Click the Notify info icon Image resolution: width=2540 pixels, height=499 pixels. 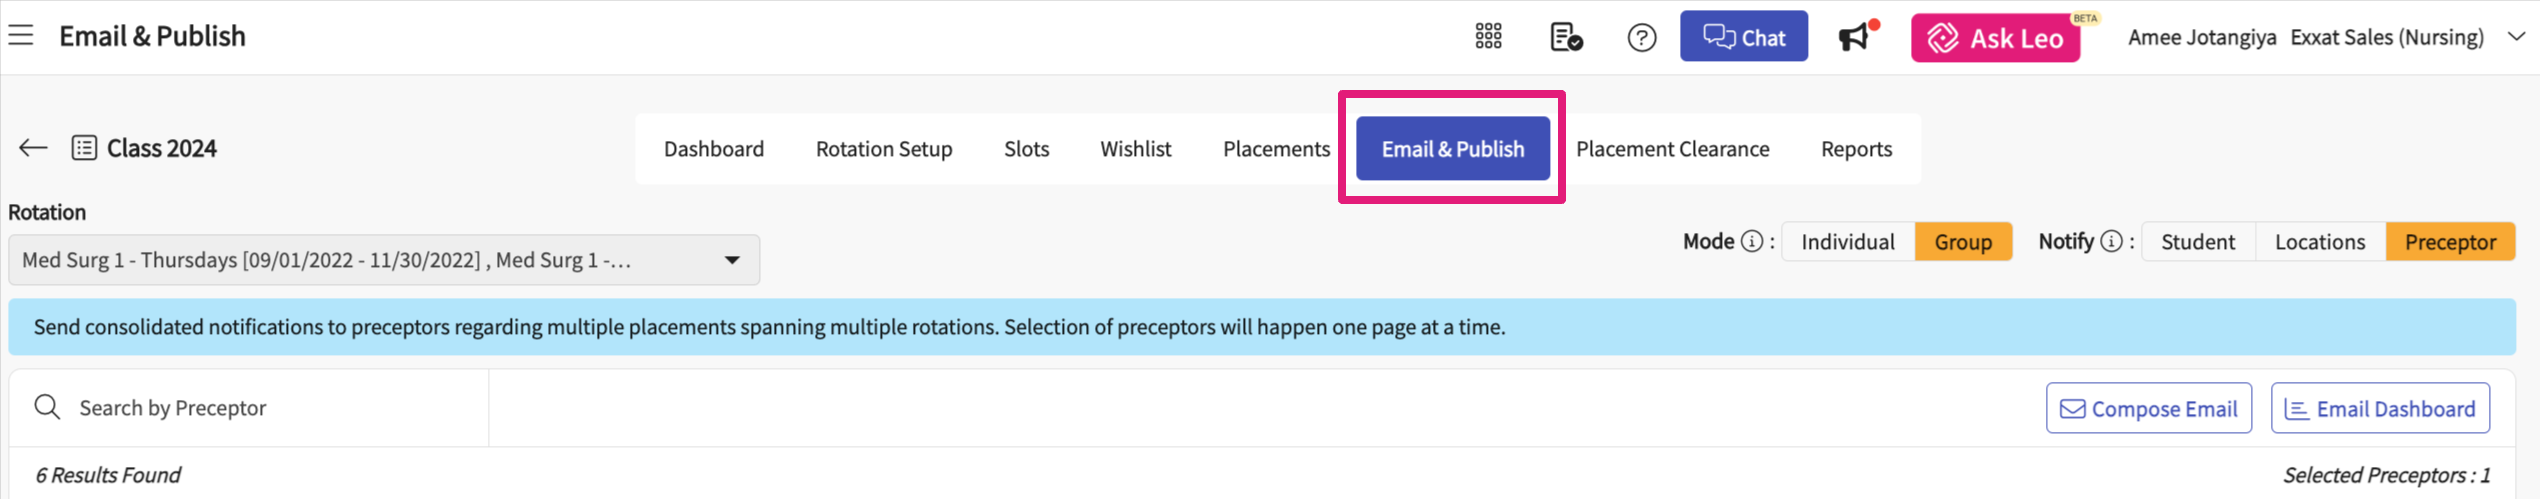(x=2111, y=242)
